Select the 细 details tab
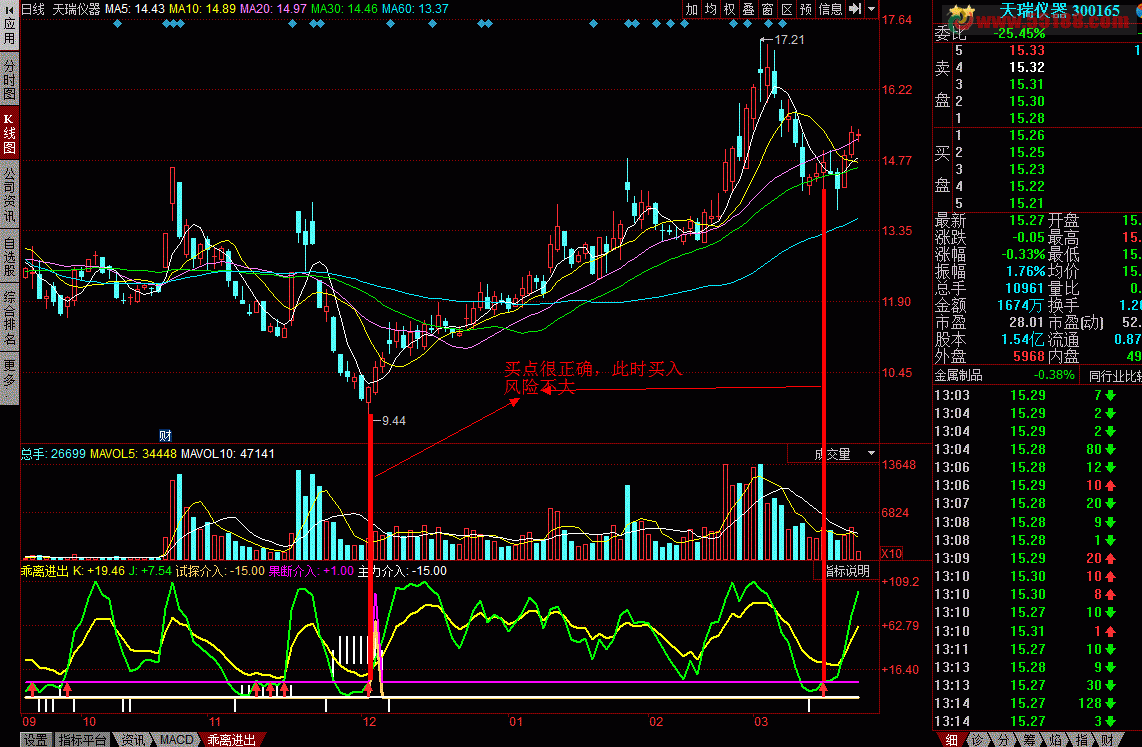1142x747 pixels. click(x=951, y=740)
